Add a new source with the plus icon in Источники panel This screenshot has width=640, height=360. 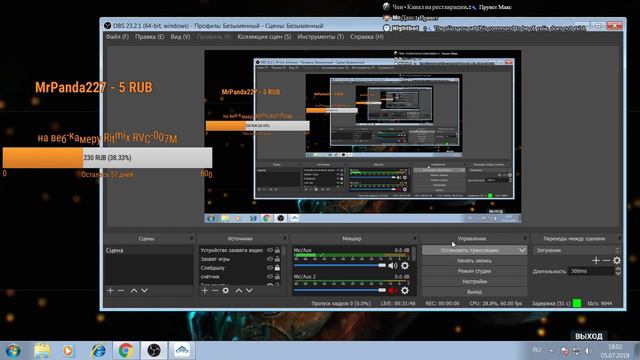pos(205,291)
